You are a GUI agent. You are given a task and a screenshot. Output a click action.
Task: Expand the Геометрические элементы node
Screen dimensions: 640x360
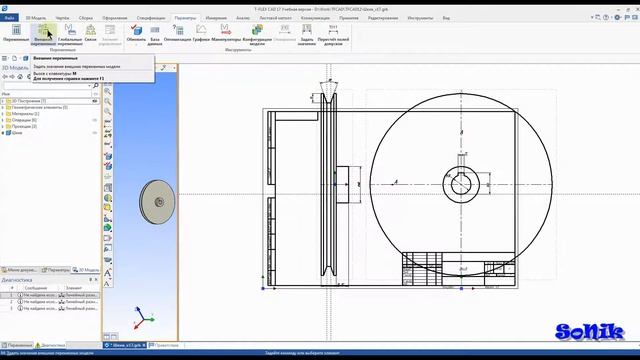3,107
